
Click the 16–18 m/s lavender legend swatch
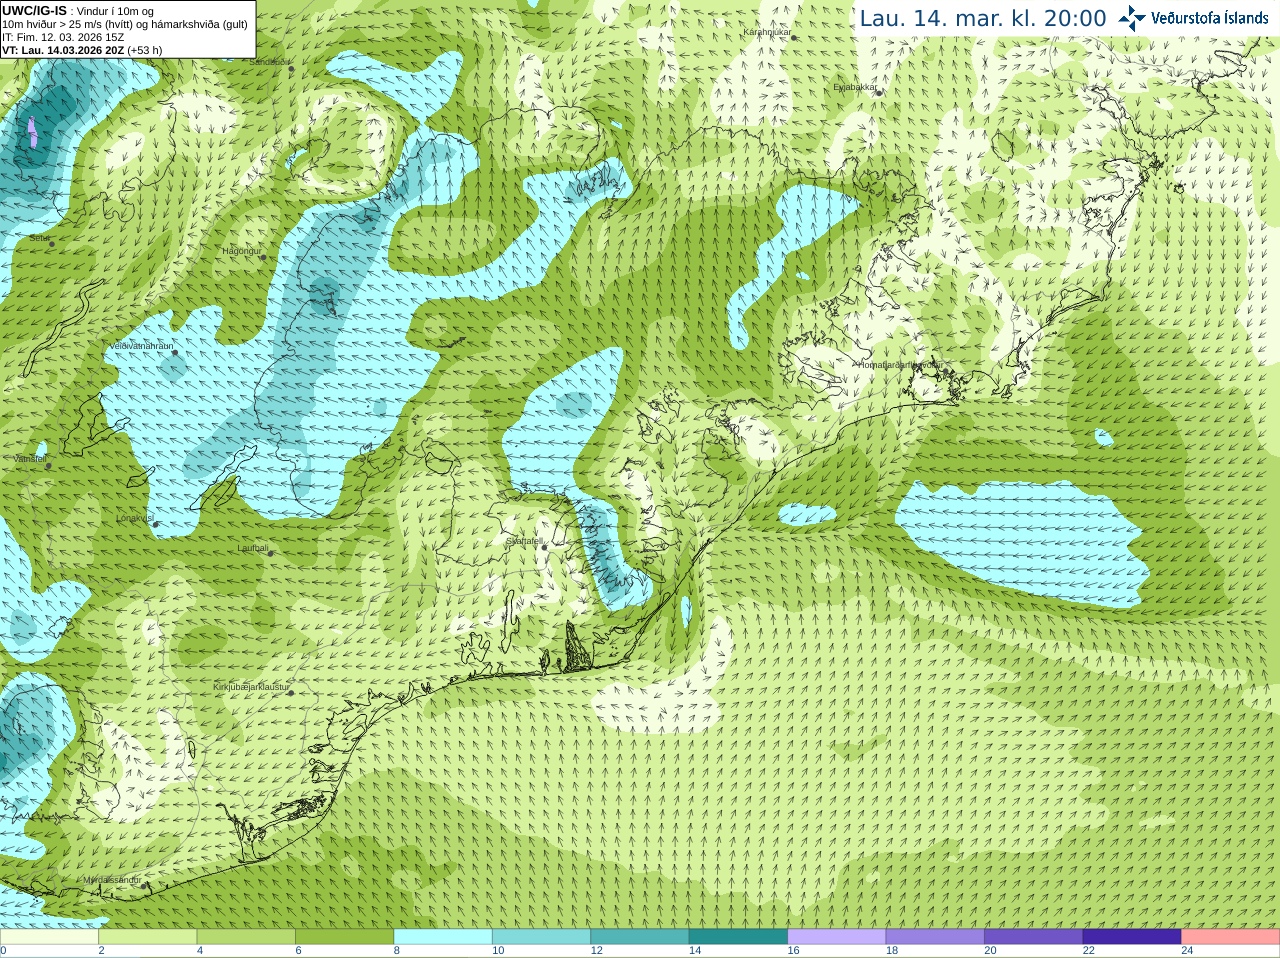[x=837, y=937]
